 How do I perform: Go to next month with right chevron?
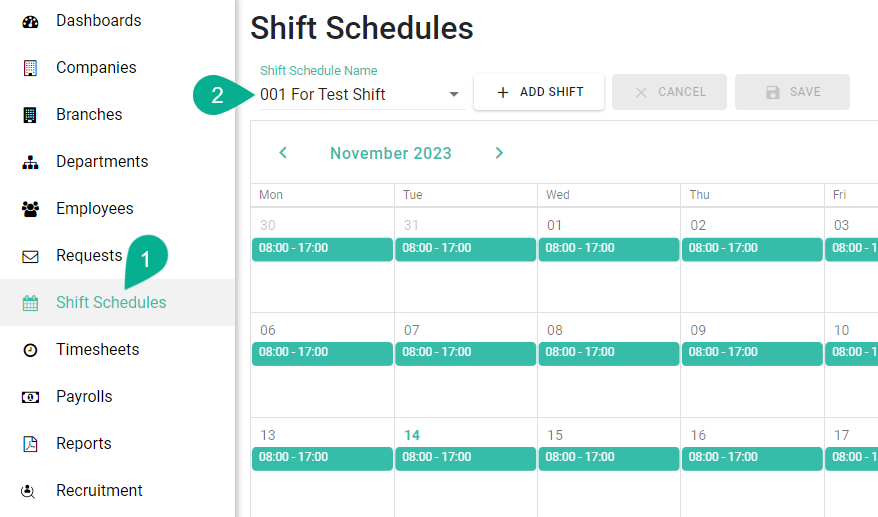pos(499,153)
